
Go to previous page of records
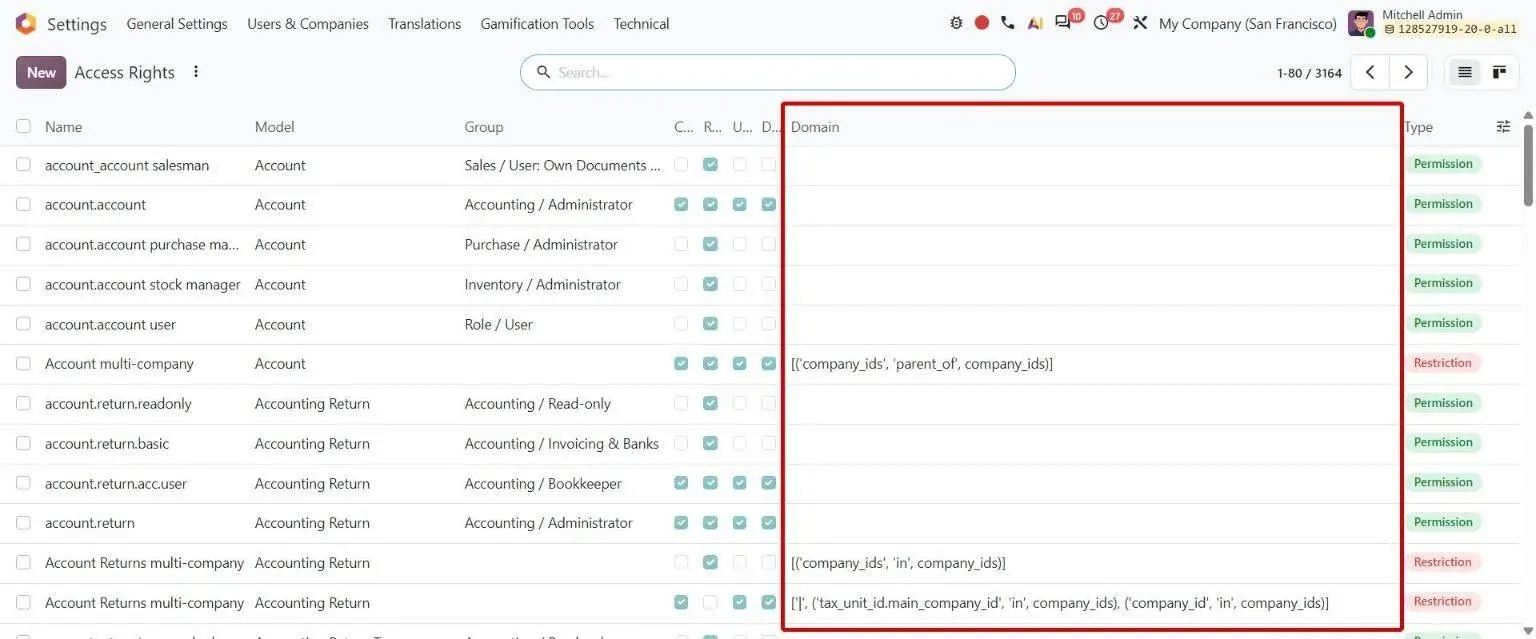tap(1370, 72)
